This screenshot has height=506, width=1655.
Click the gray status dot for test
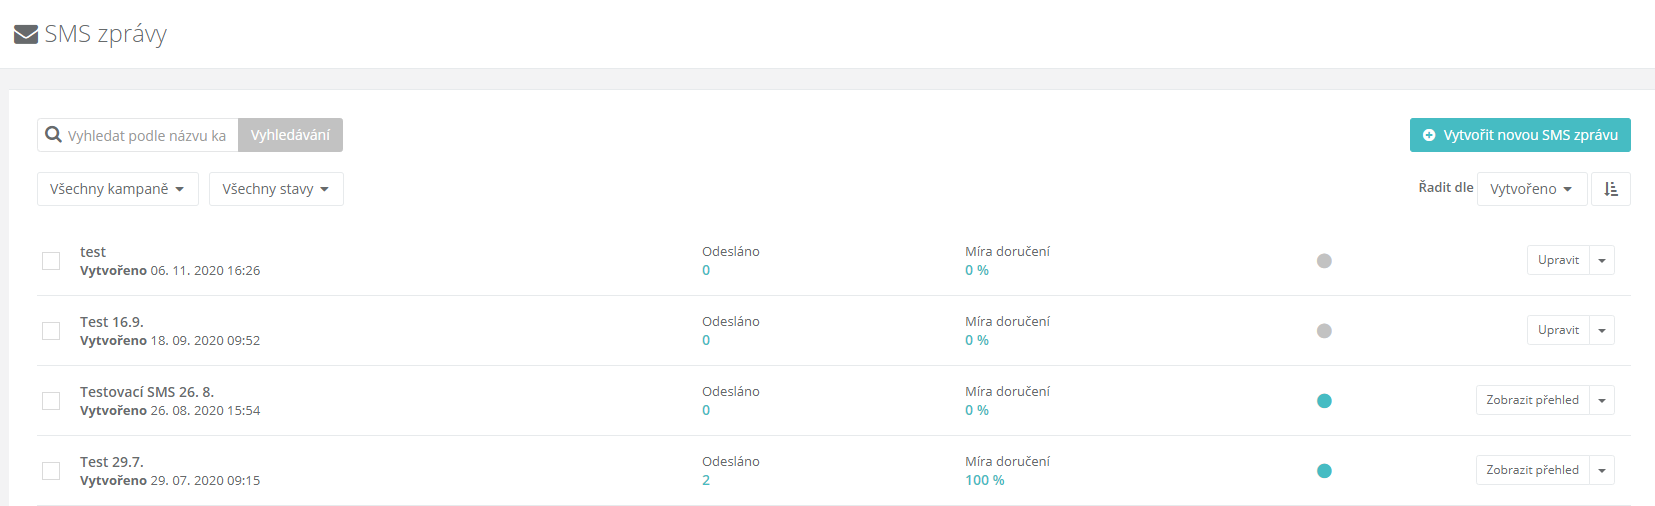coord(1324,261)
